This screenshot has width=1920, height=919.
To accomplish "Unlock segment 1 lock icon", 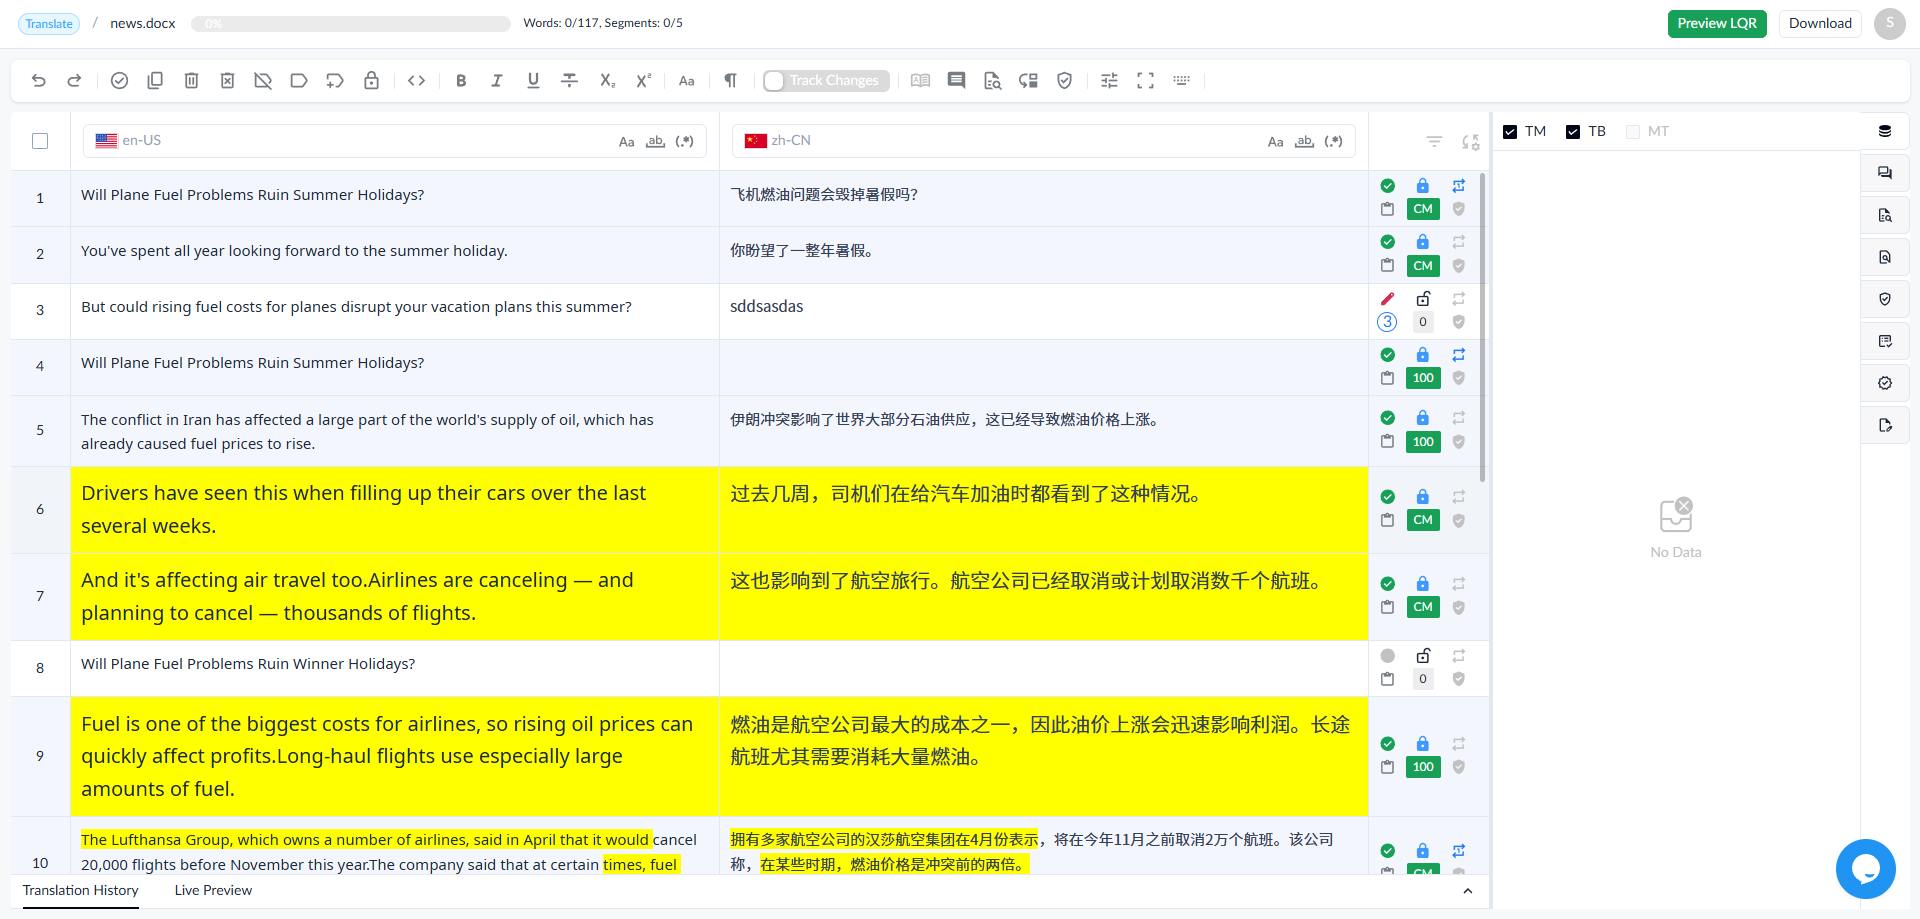I will pyautogui.click(x=1423, y=186).
